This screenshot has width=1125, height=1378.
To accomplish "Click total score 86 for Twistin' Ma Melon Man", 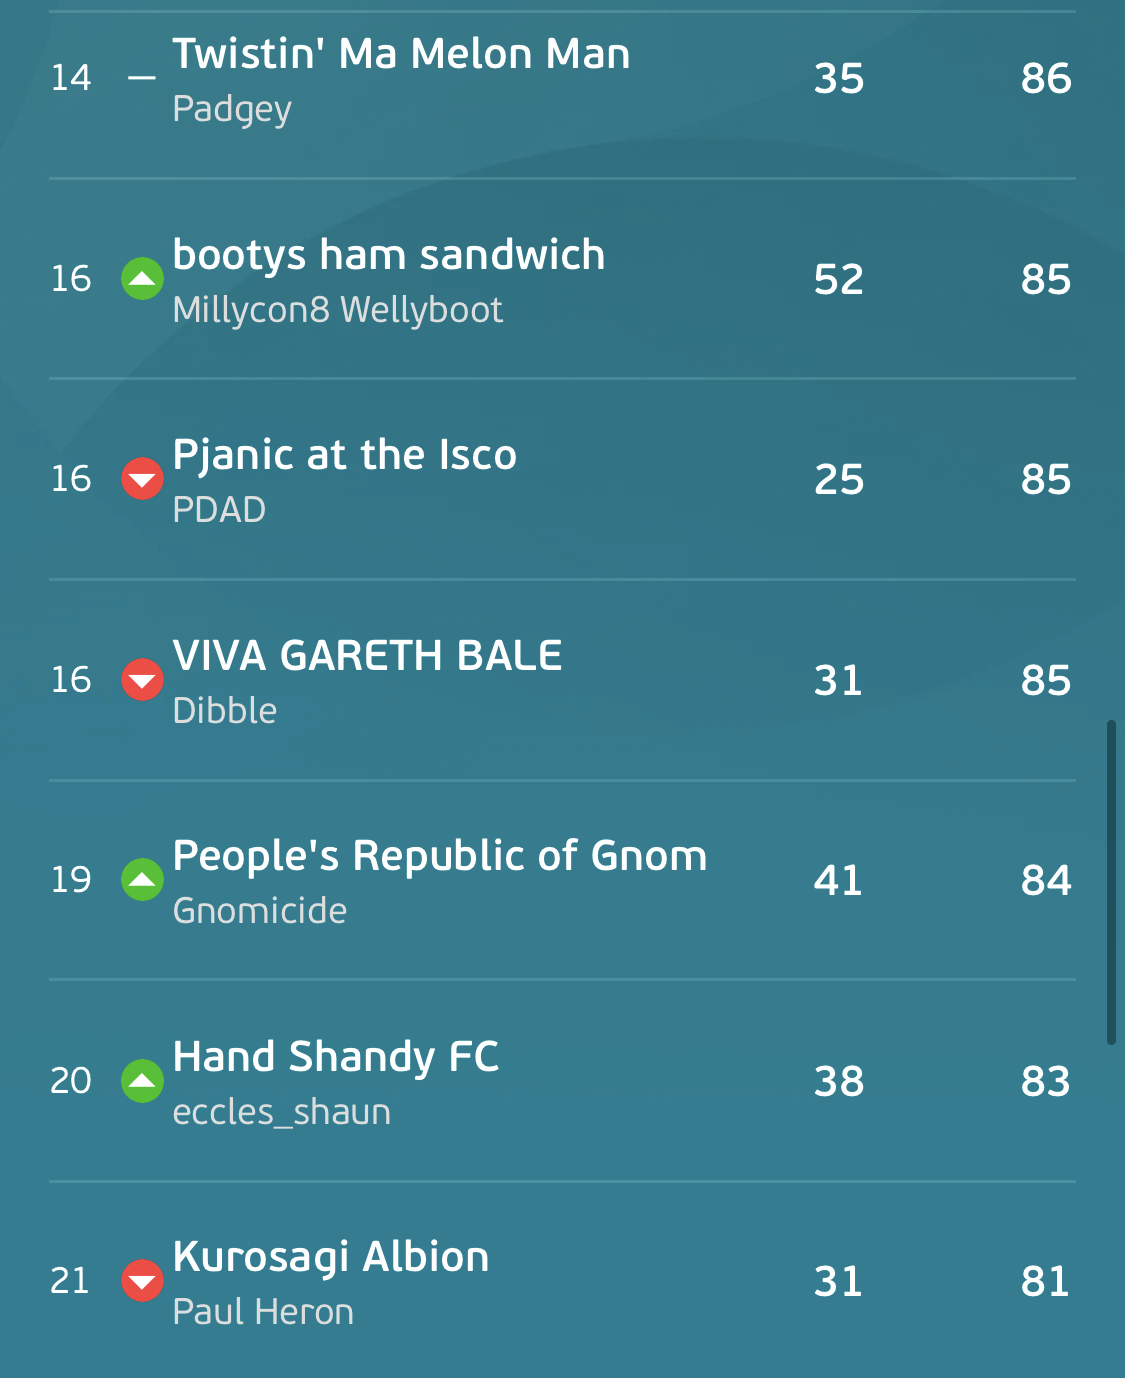I will click(1046, 78).
